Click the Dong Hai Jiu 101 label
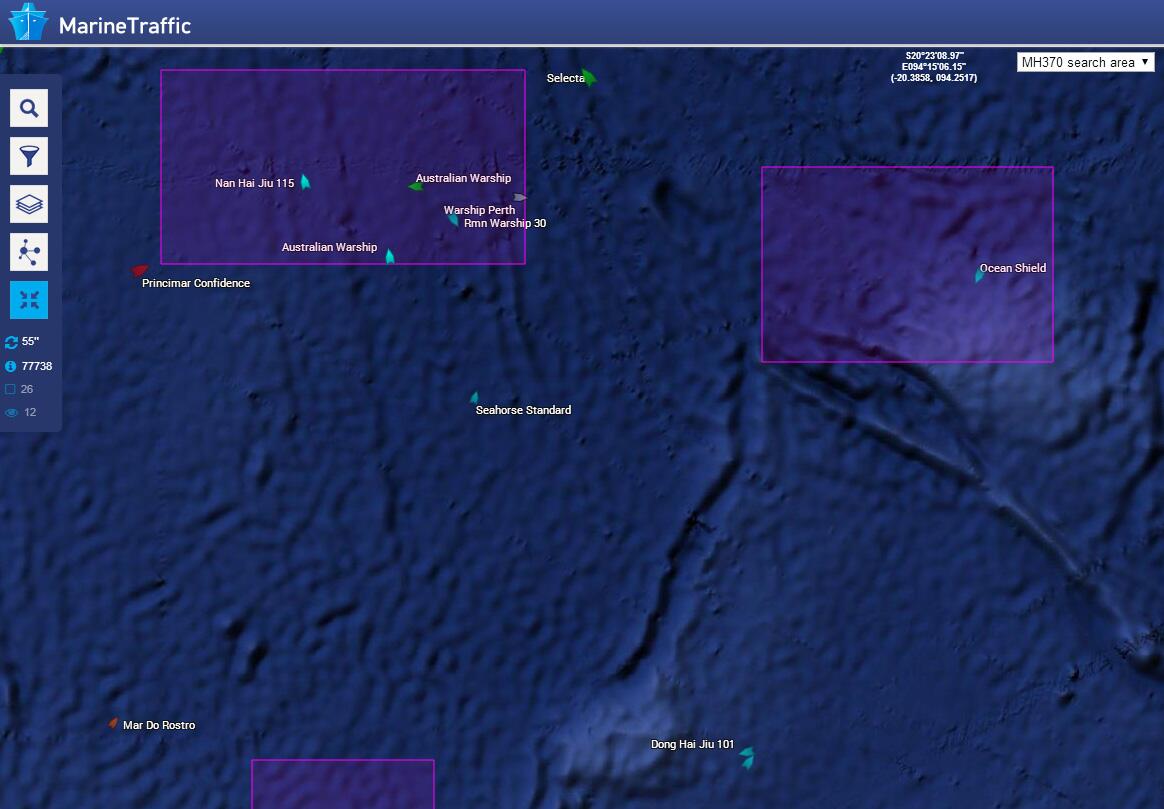 tap(693, 744)
